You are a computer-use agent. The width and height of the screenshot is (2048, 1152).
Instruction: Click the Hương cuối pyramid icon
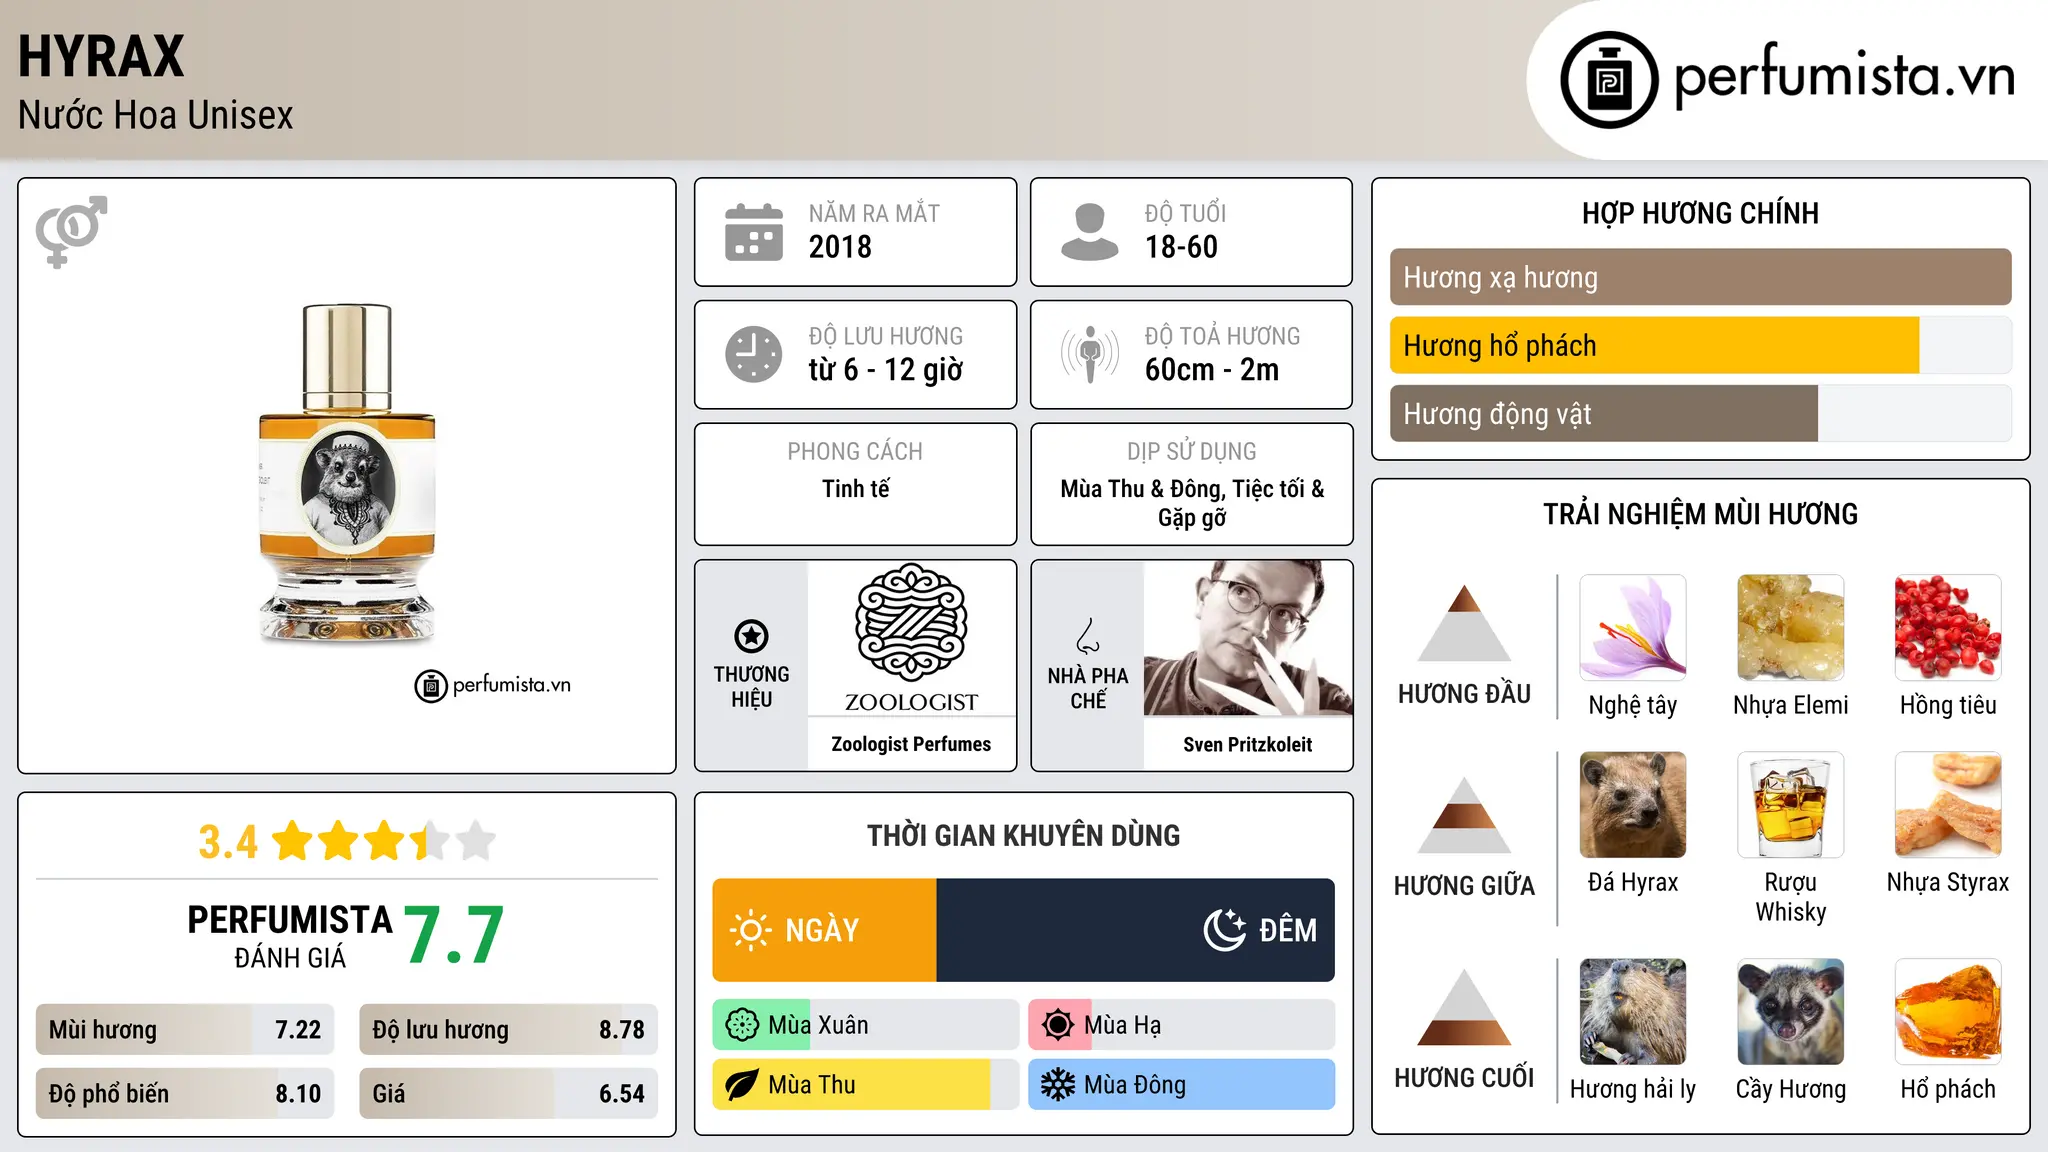1464,1007
